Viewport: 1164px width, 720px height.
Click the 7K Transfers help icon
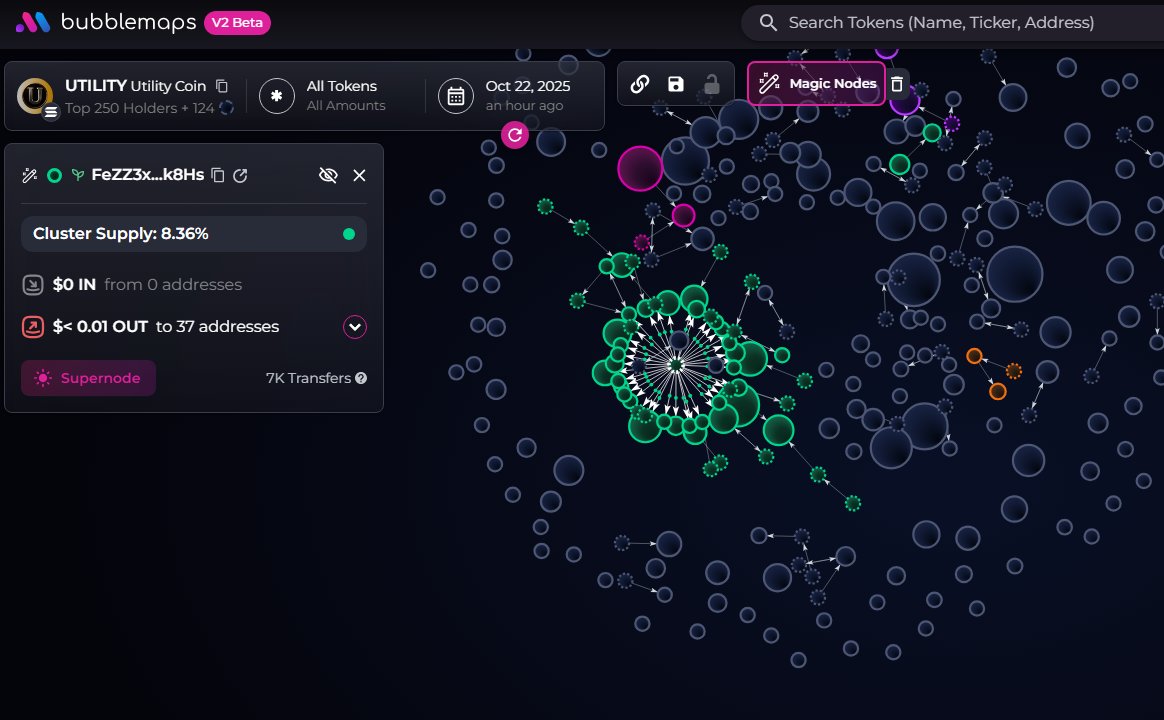361,378
